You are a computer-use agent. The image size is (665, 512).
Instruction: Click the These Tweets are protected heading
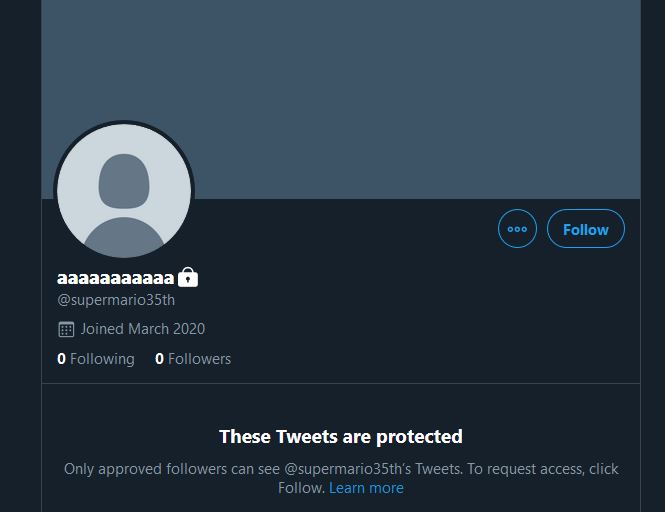(x=341, y=436)
